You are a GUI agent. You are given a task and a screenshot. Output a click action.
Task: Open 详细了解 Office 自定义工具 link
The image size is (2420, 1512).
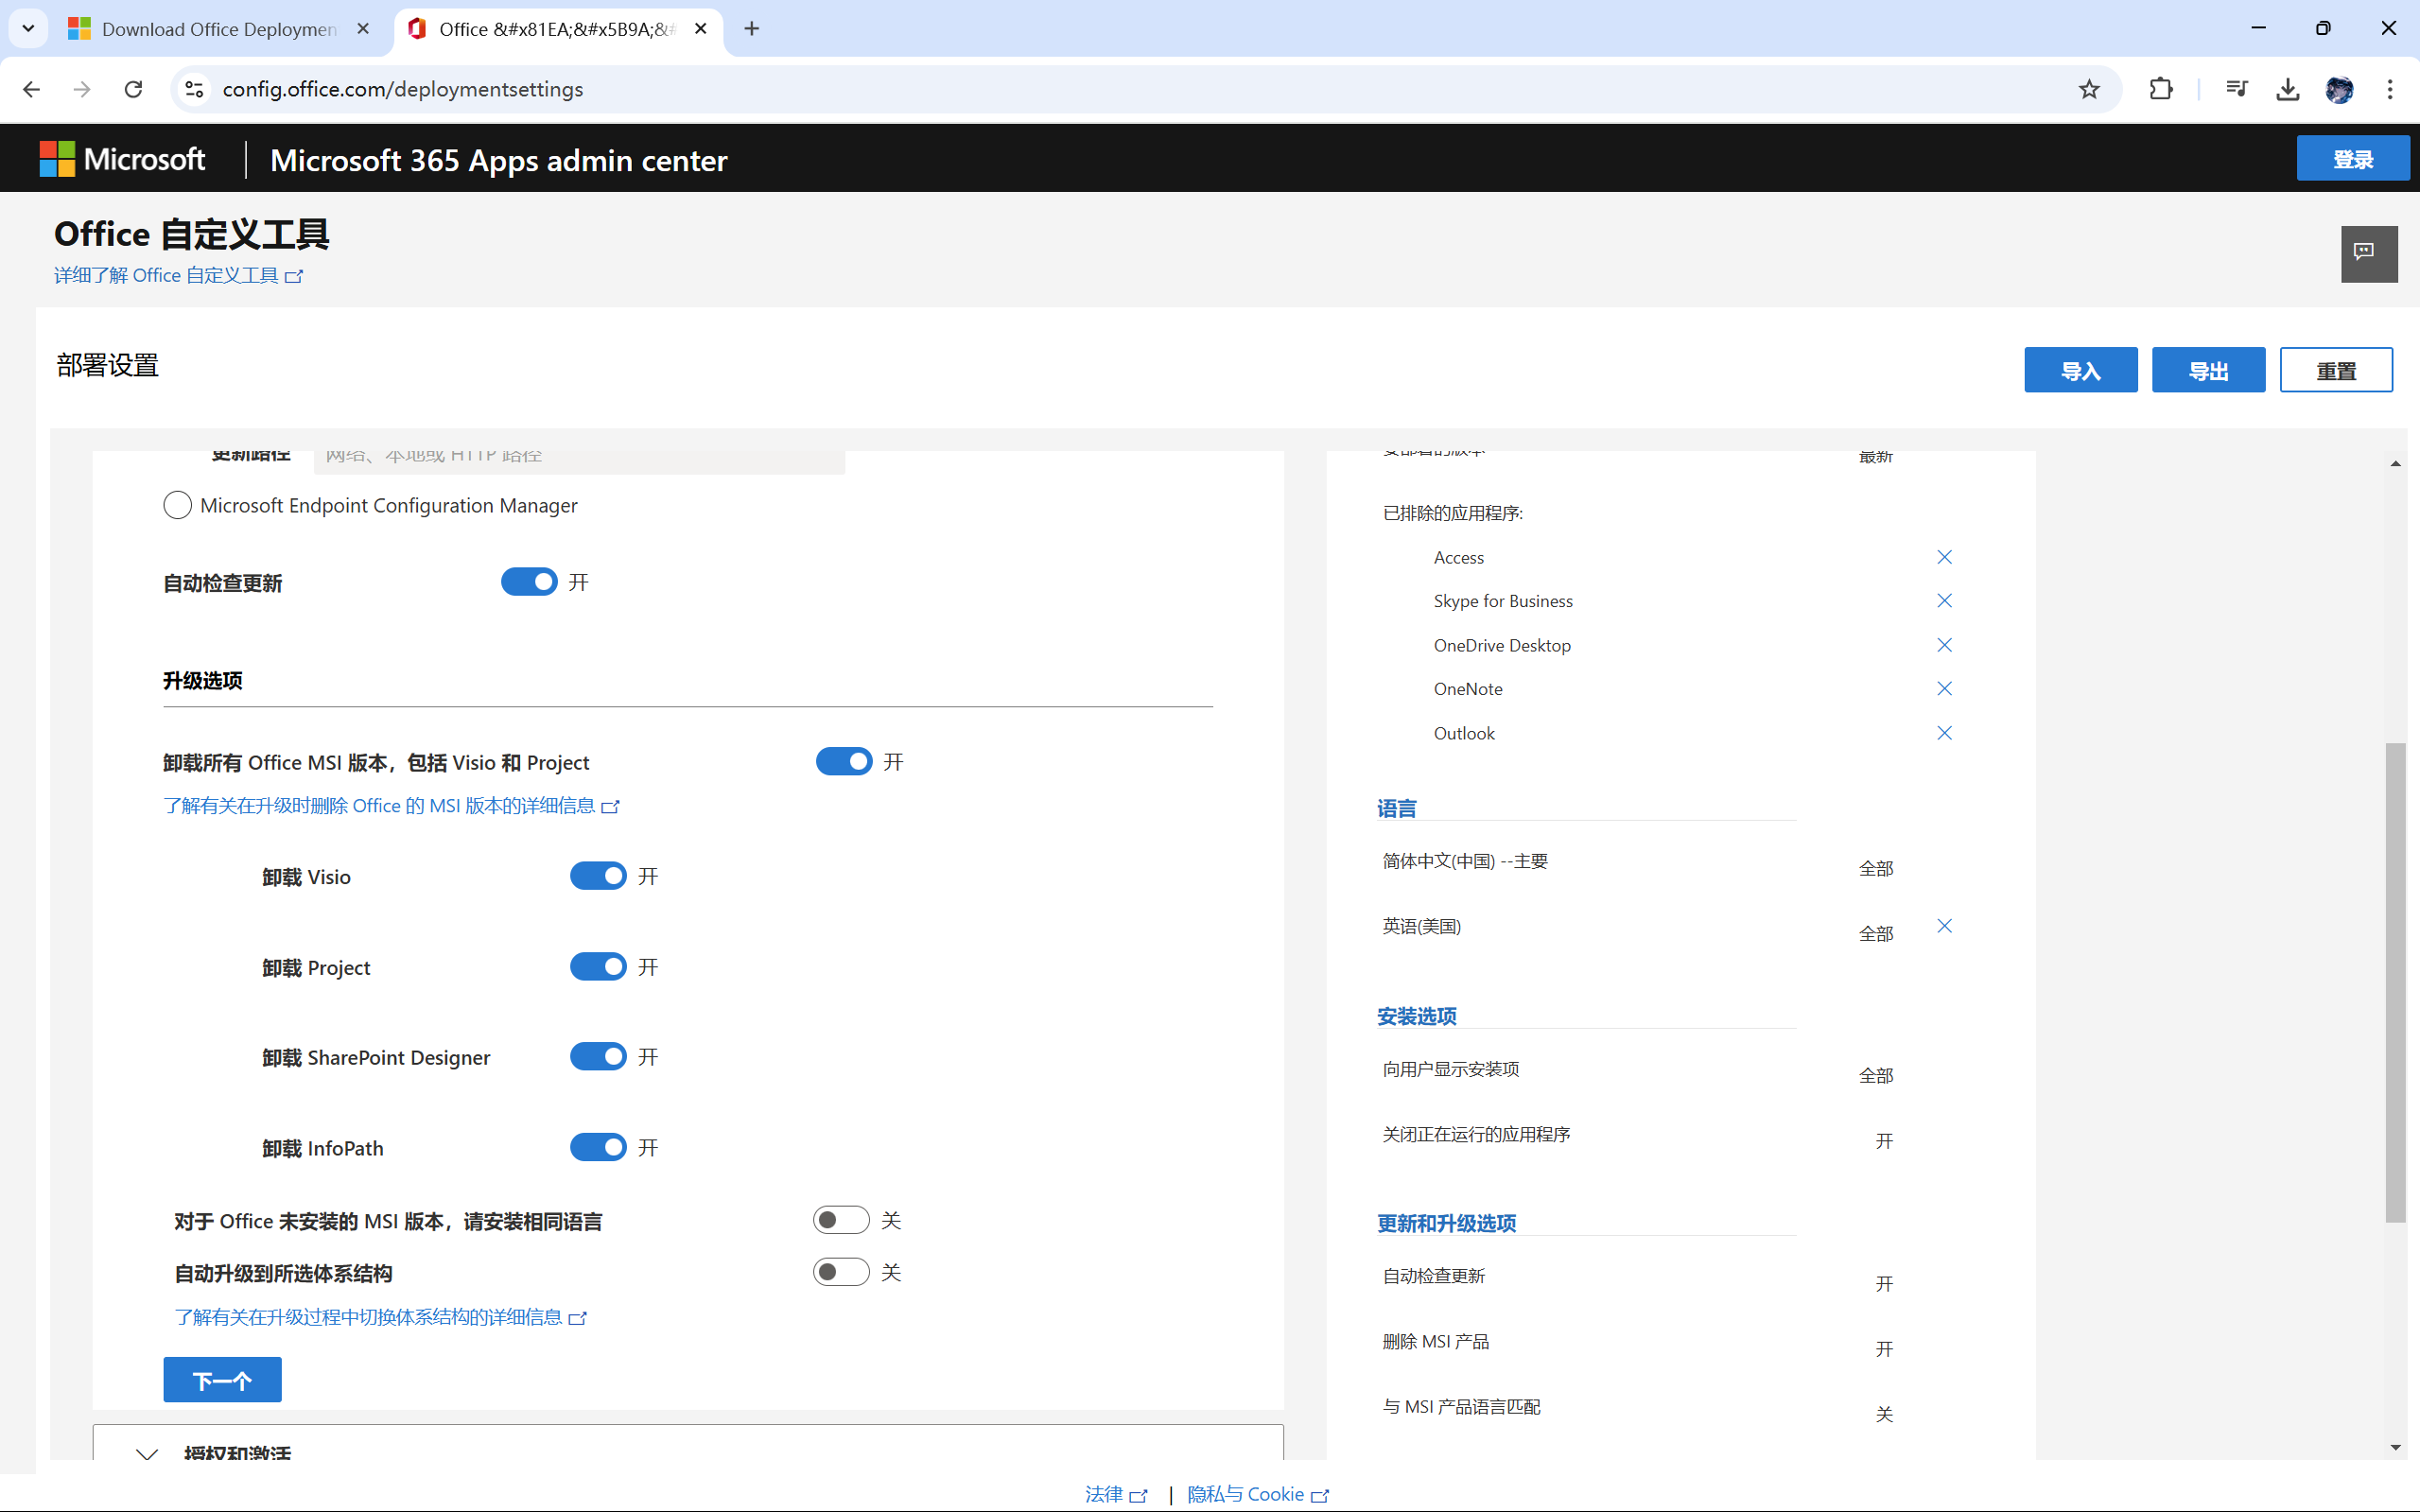click(x=178, y=275)
